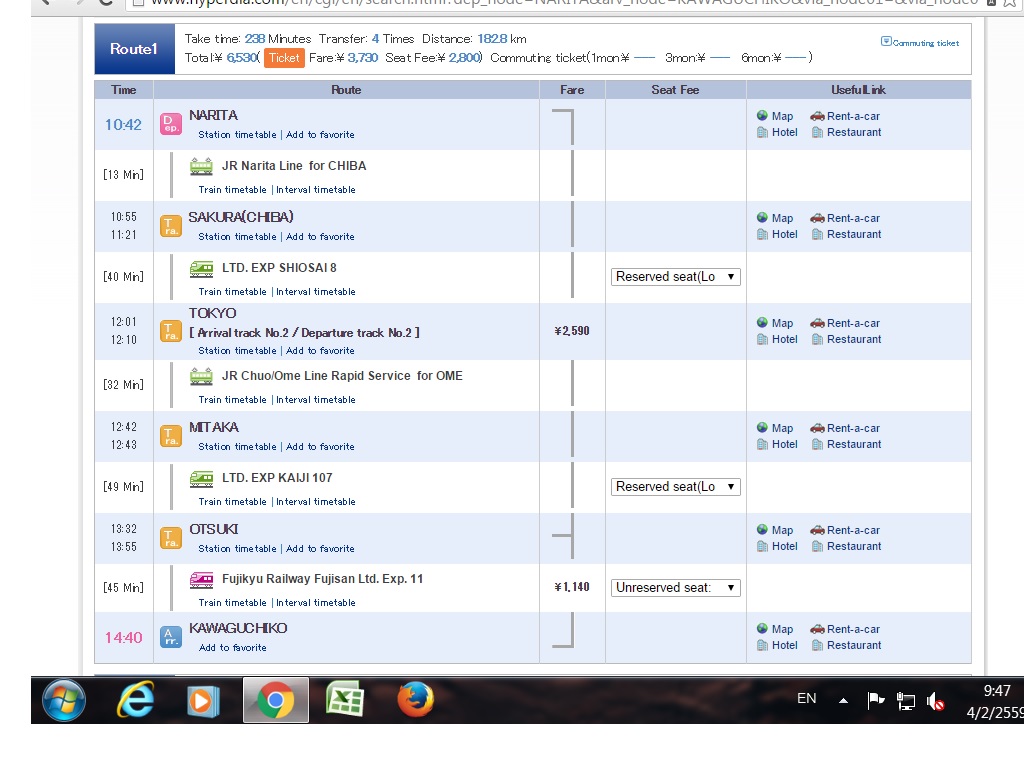Open Restaurant link for NARITA
The width and height of the screenshot is (1024, 768).
point(846,133)
